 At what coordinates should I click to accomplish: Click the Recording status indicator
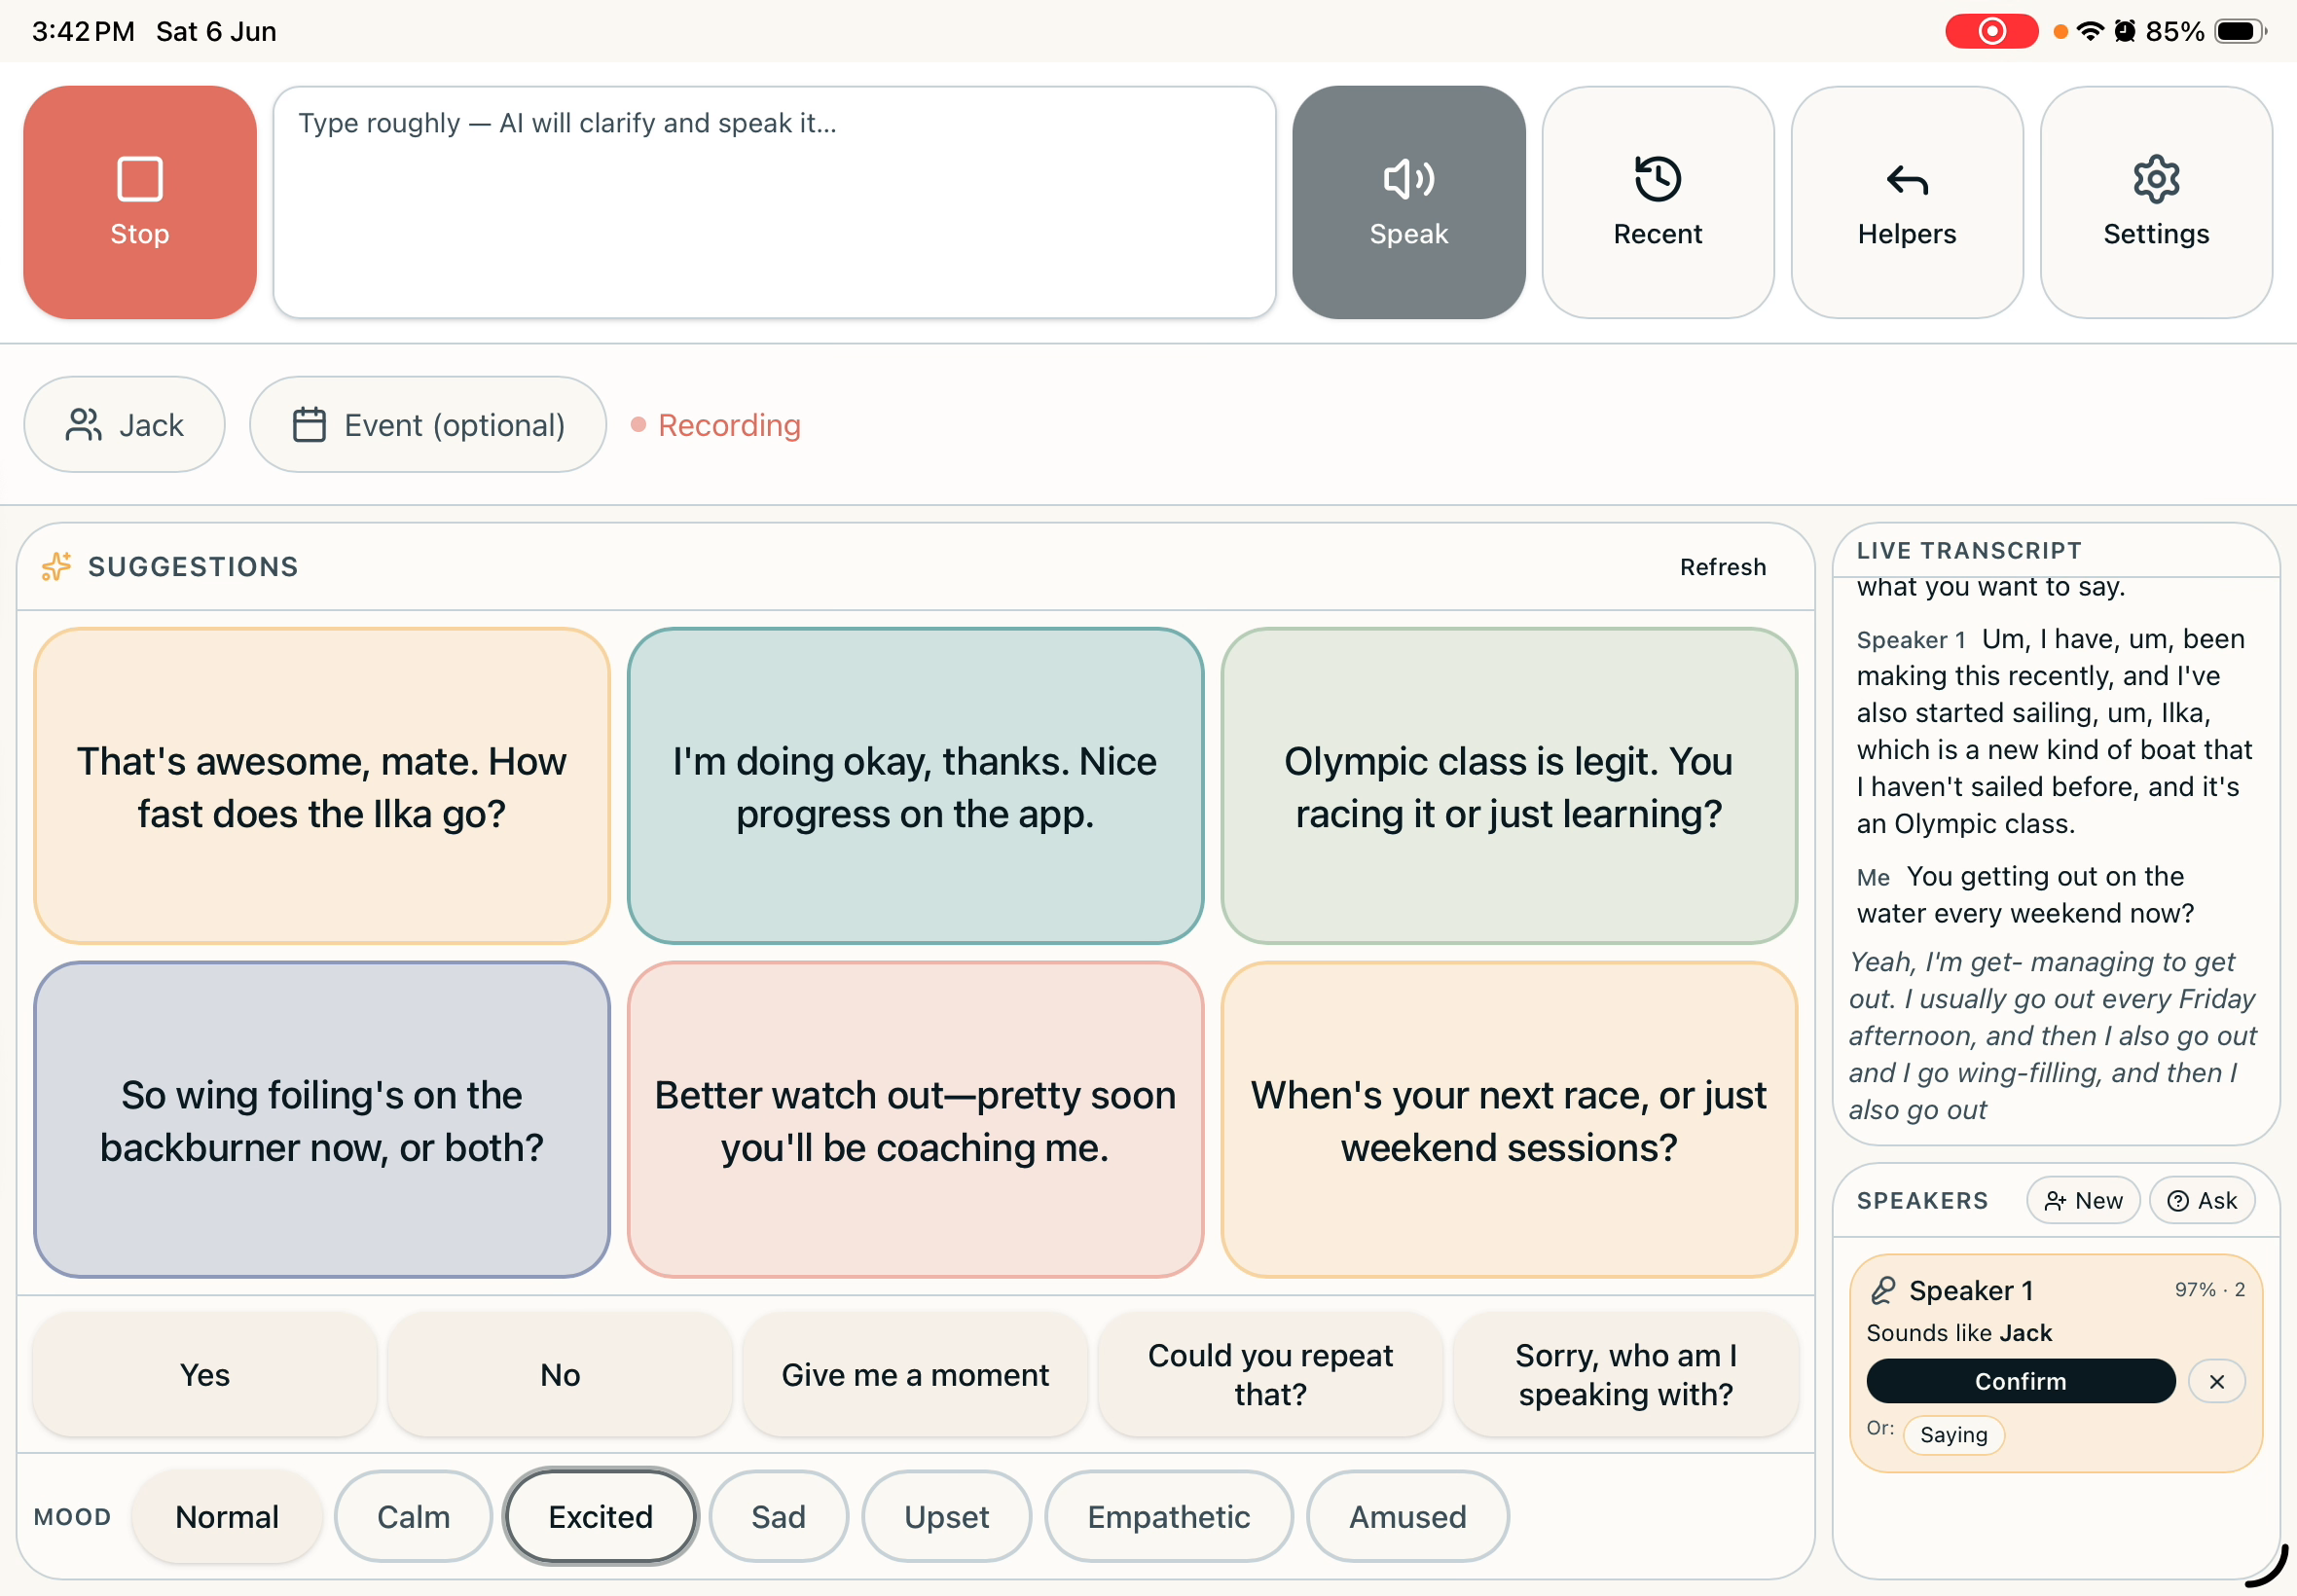pyautogui.click(x=716, y=425)
